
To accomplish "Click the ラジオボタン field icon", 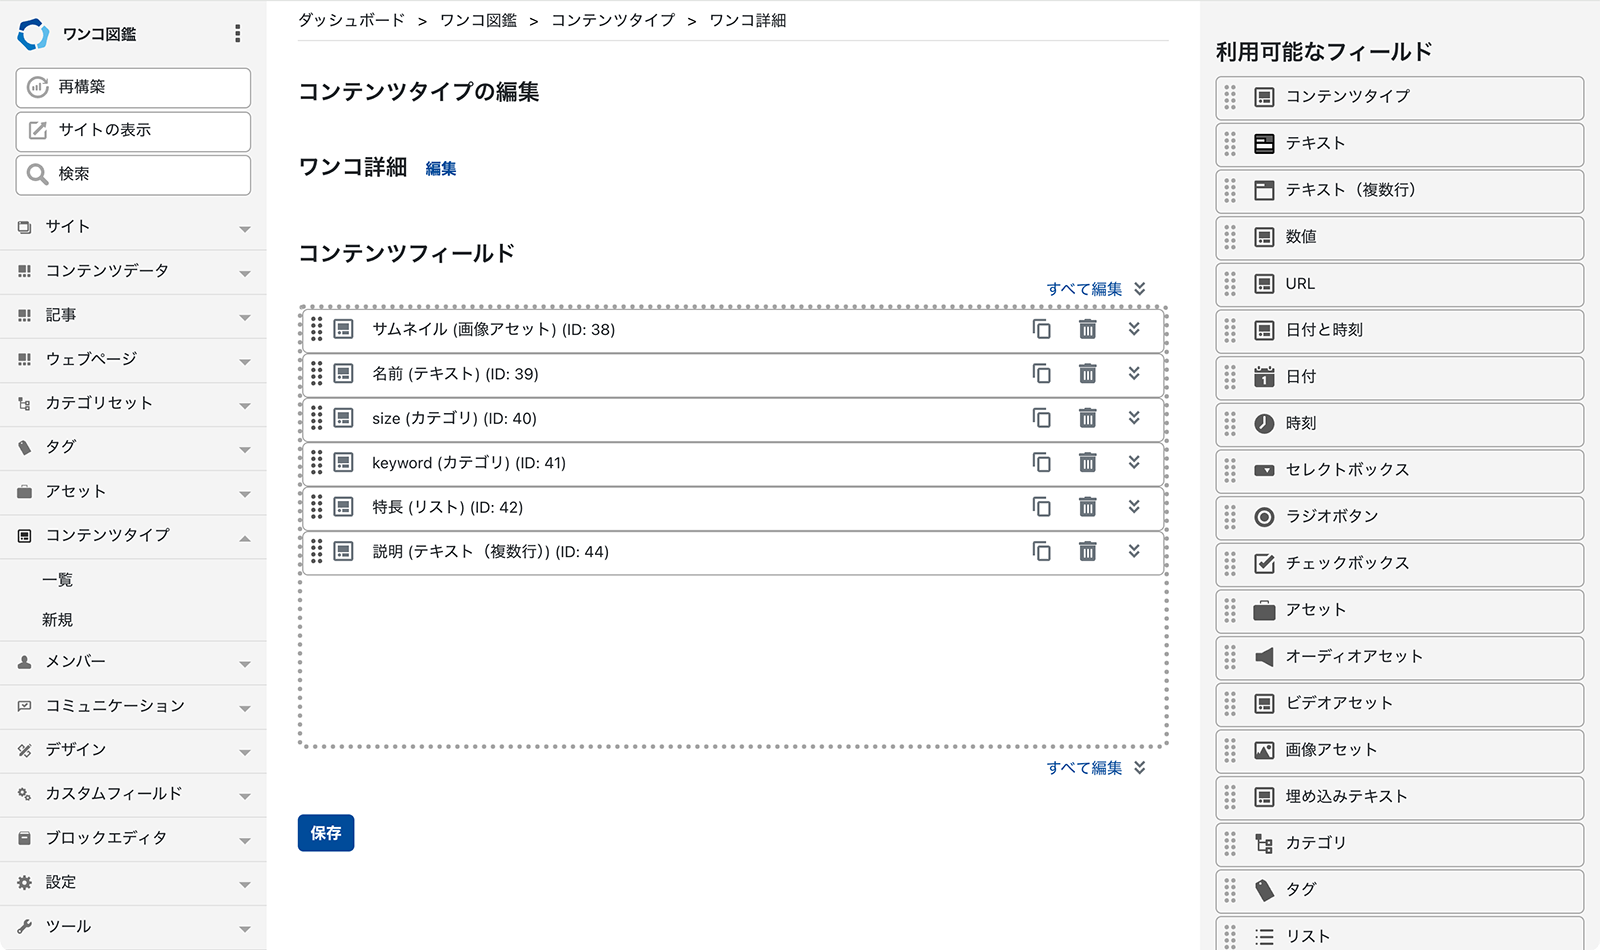I will (1264, 517).
